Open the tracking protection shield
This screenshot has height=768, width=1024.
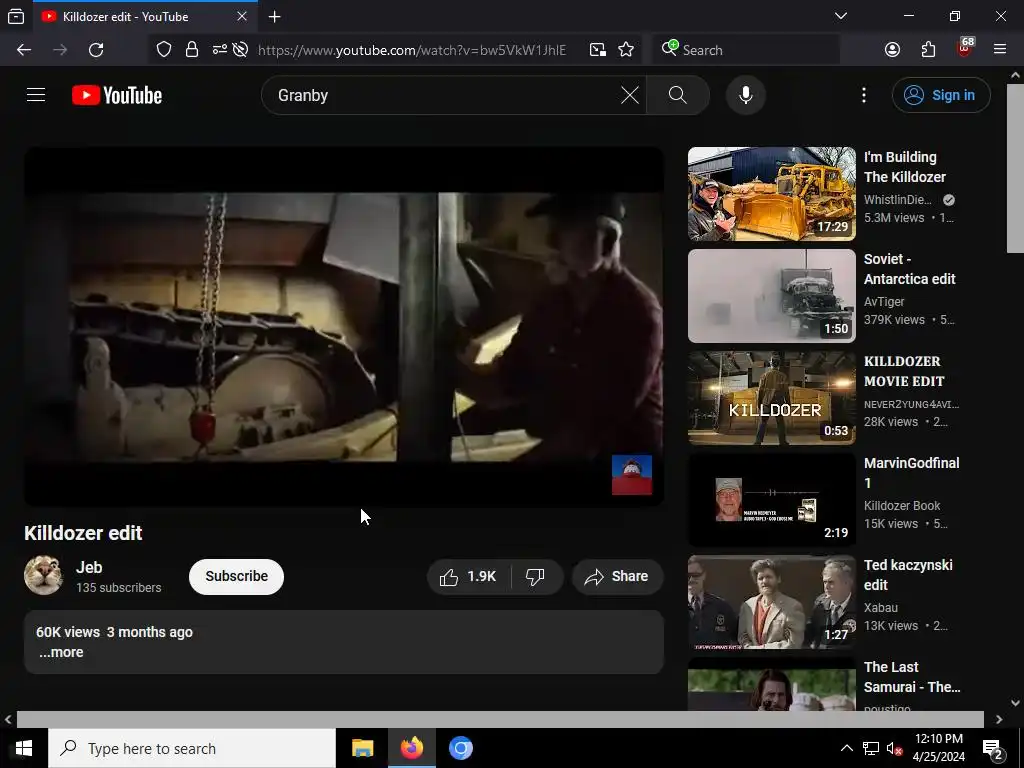(164, 50)
